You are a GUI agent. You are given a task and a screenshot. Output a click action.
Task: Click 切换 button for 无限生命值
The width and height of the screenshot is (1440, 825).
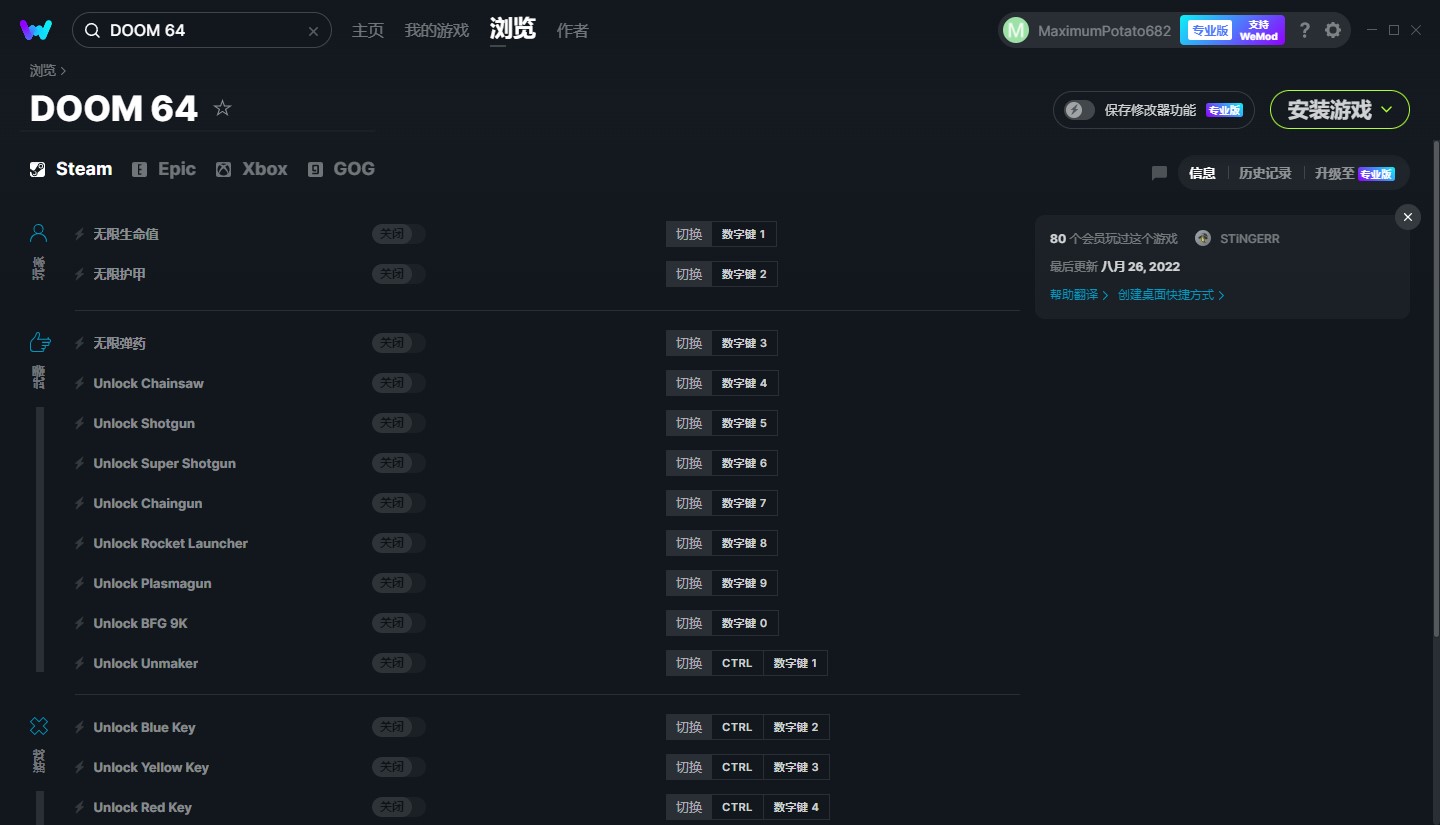point(689,234)
